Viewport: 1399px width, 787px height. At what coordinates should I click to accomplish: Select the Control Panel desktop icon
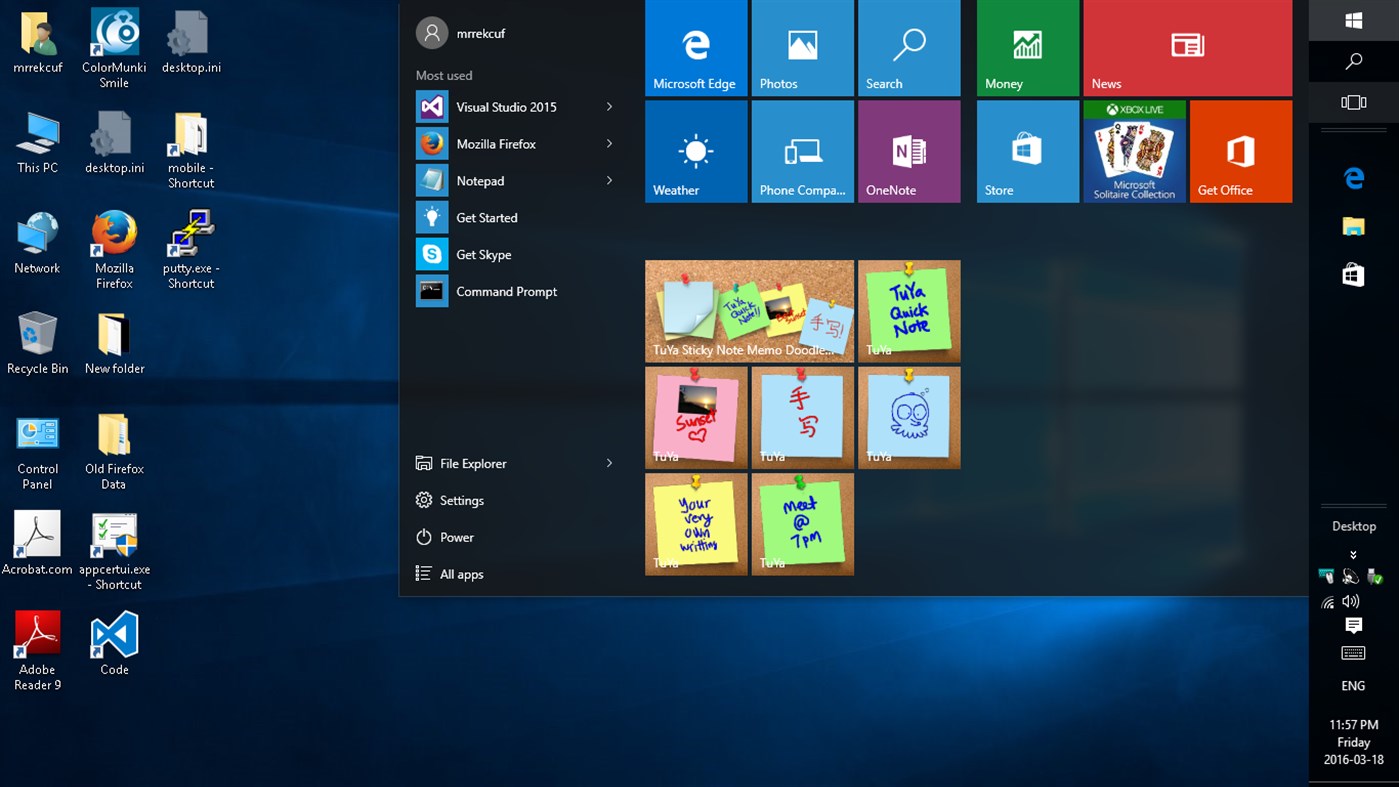coord(38,453)
